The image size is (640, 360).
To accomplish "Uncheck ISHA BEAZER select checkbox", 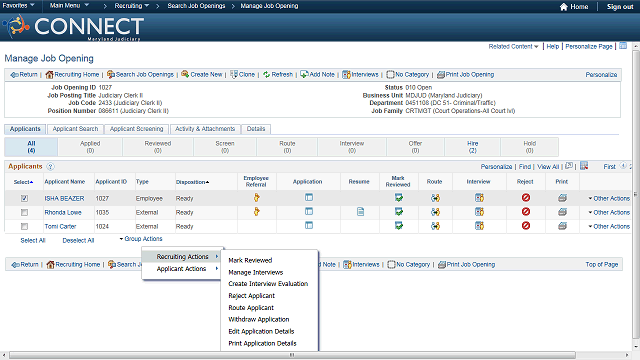I will (x=24, y=198).
